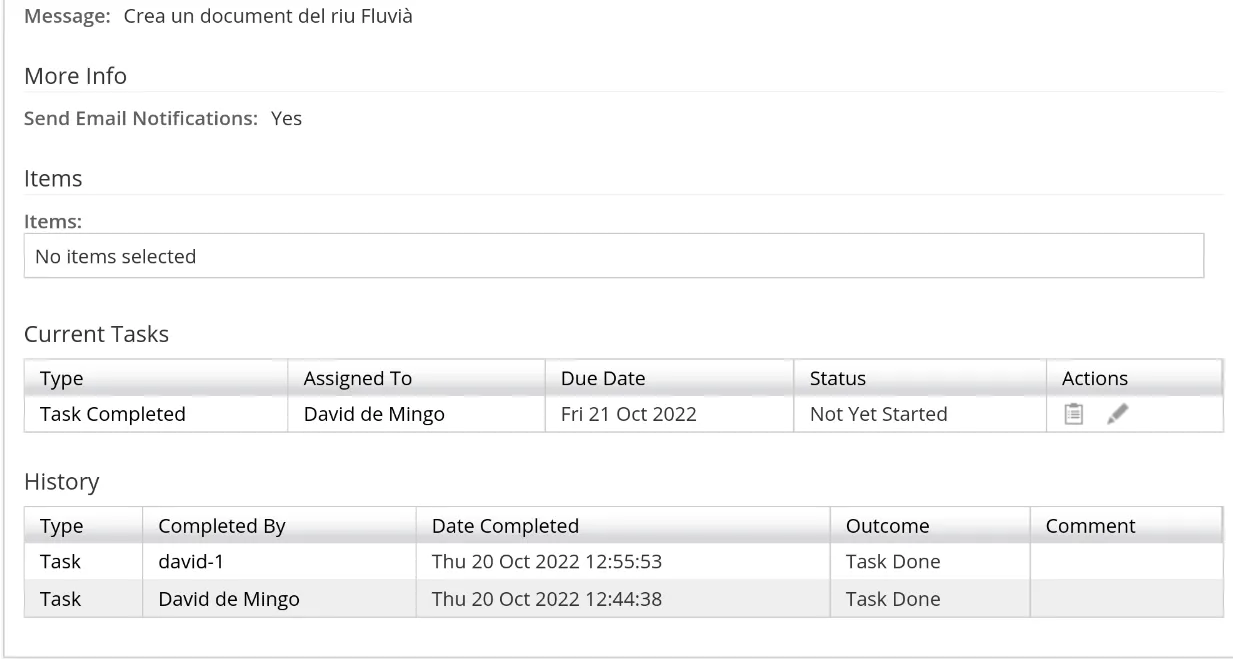This screenshot has width=1233, height=659.
Task: Click the Completed By column header
Action: tap(222, 526)
